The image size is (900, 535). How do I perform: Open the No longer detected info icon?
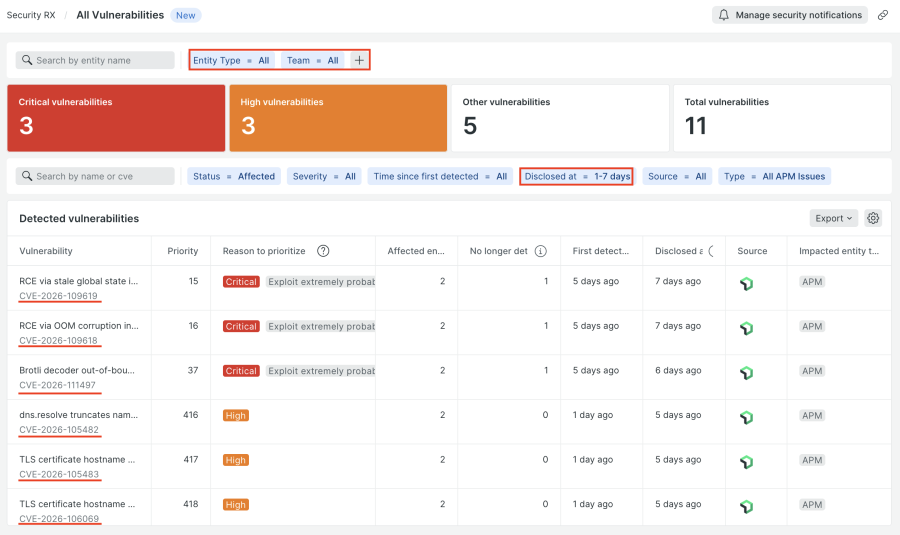[x=541, y=251]
